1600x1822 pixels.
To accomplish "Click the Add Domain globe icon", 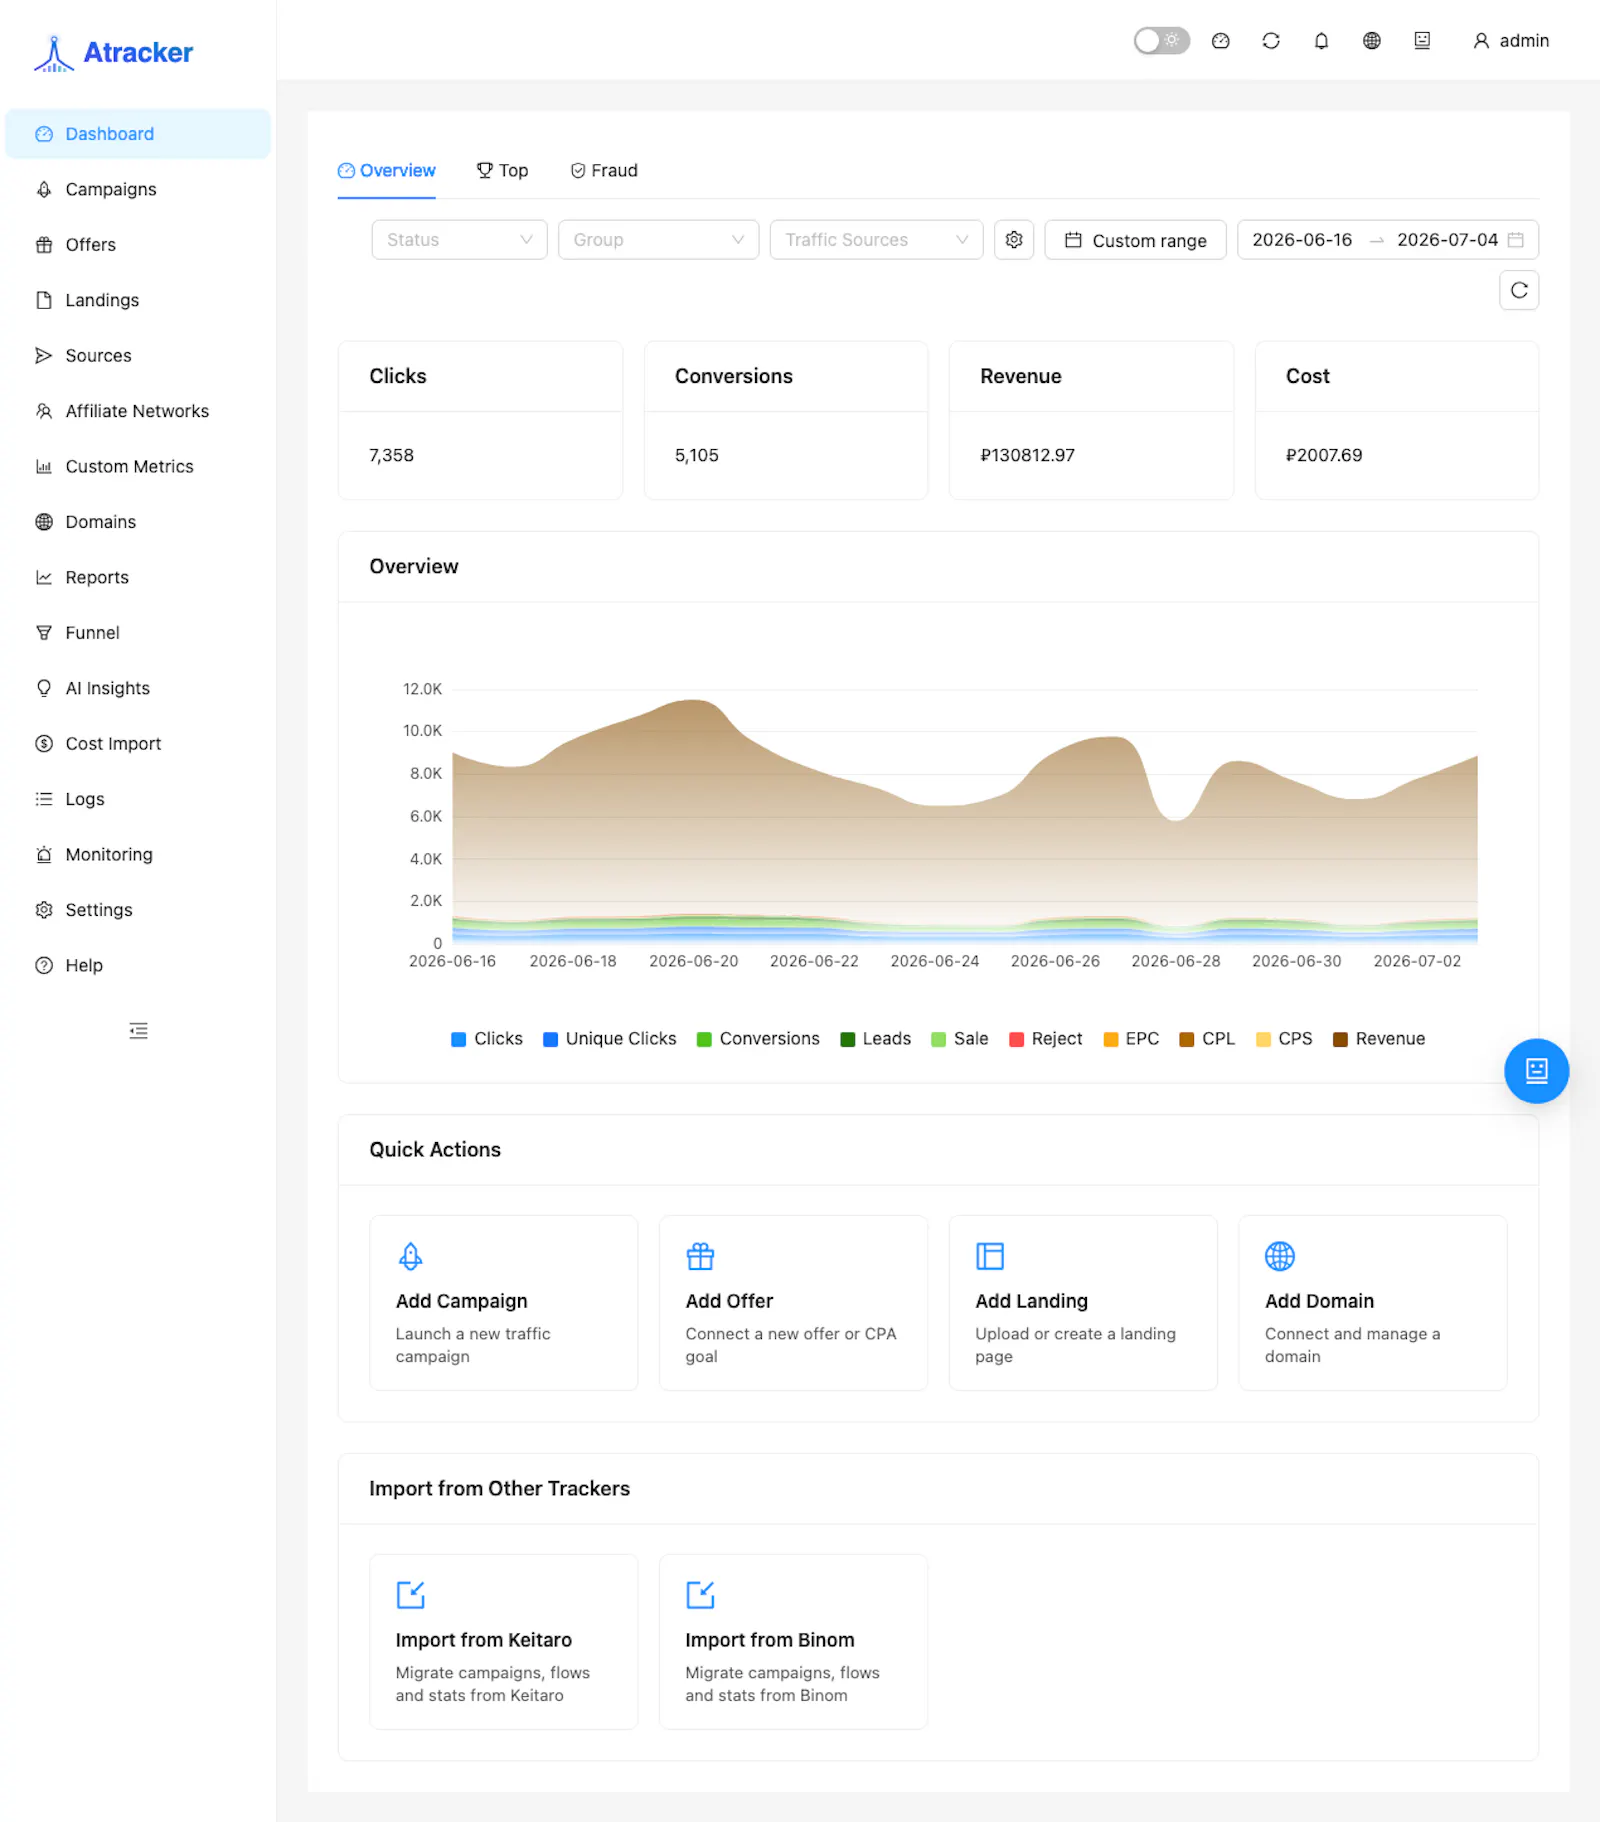I will [1280, 1256].
